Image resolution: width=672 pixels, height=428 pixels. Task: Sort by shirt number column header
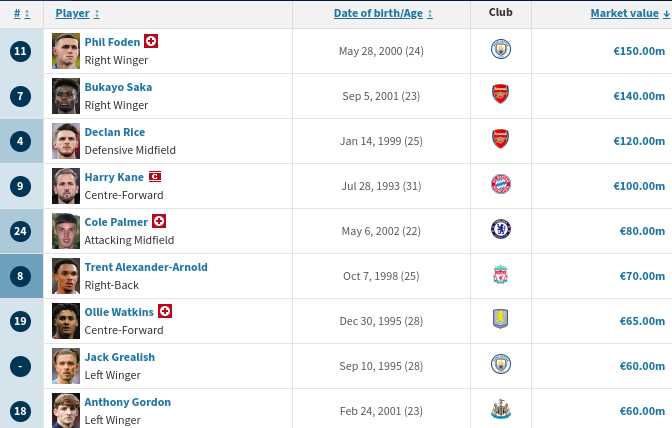(x=18, y=14)
